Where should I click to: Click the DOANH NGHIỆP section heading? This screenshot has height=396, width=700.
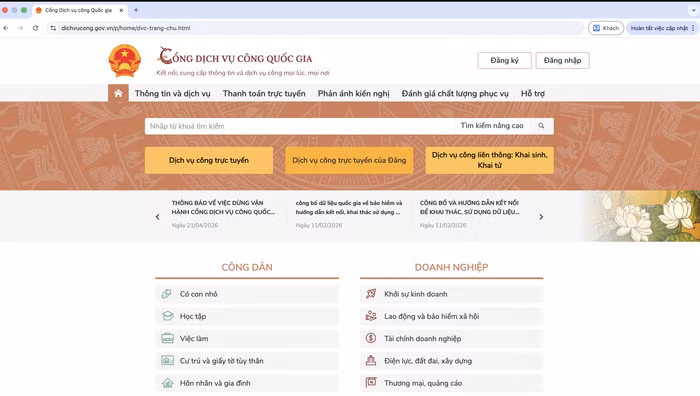(x=451, y=267)
